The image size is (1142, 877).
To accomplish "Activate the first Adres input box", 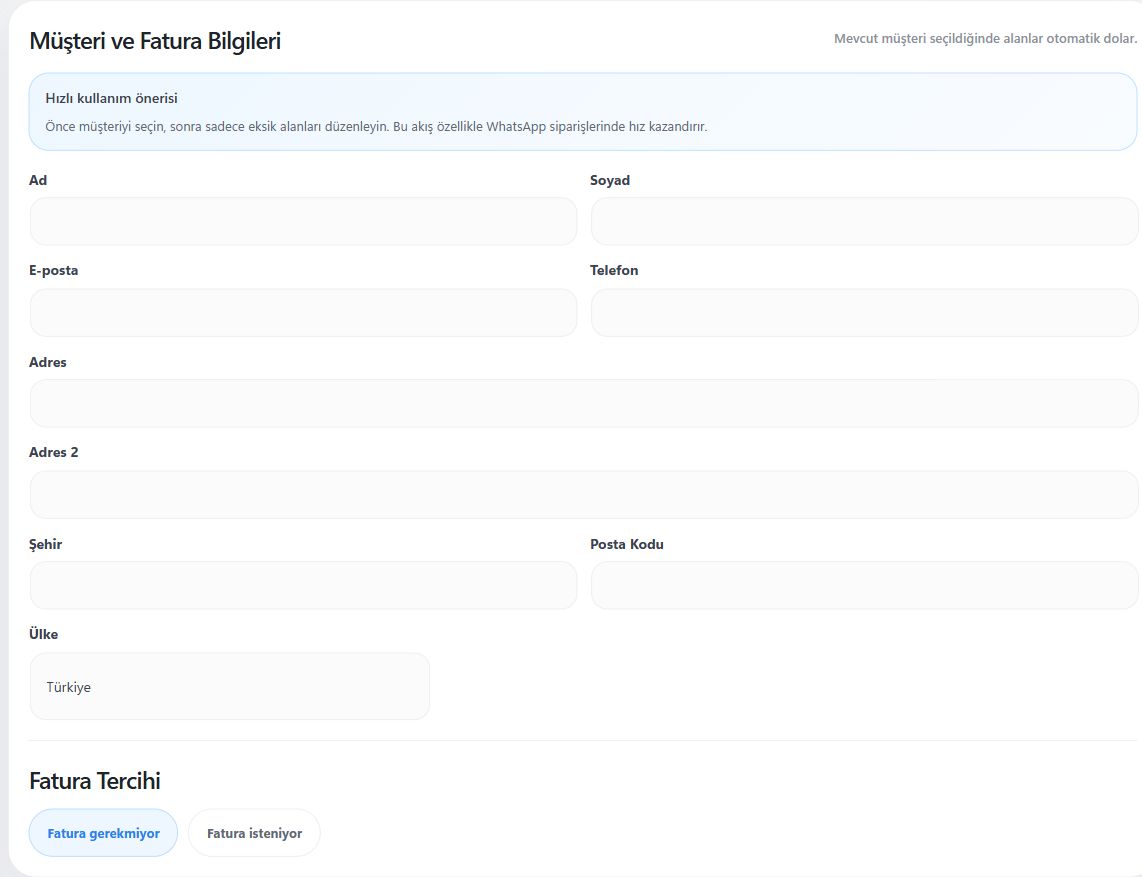I will pos(583,404).
